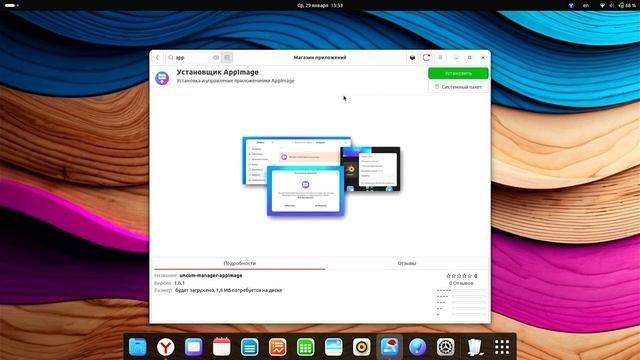Switch the "en" keyboard layout indicator
The image size is (640, 360).
[586, 5]
